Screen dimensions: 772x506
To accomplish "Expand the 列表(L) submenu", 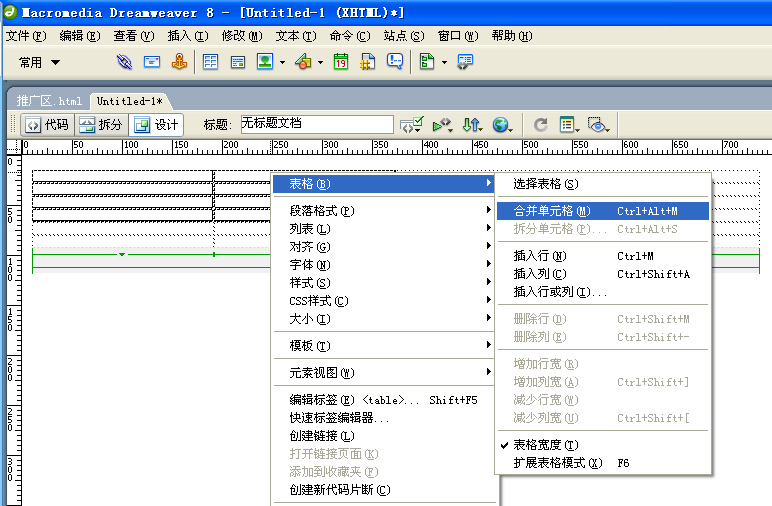I will [384, 229].
